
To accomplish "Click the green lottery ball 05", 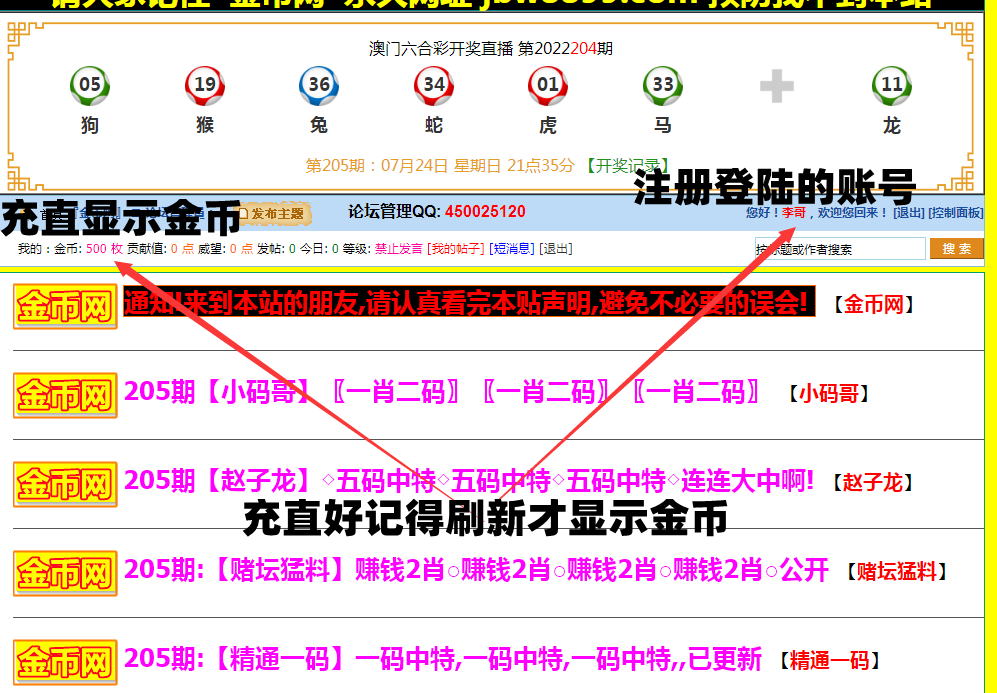I will (90, 86).
